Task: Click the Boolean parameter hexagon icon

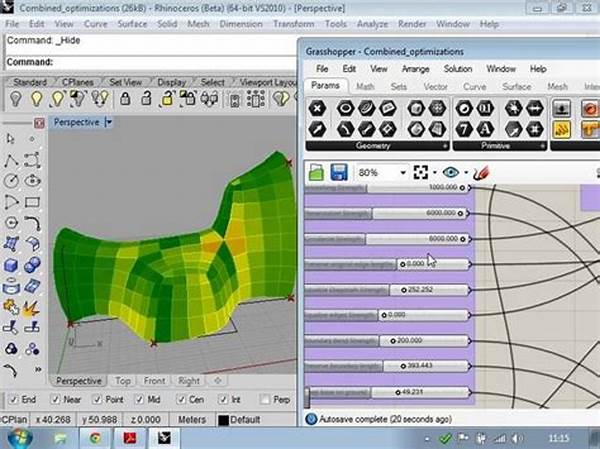Action: pyautogui.click(x=464, y=108)
